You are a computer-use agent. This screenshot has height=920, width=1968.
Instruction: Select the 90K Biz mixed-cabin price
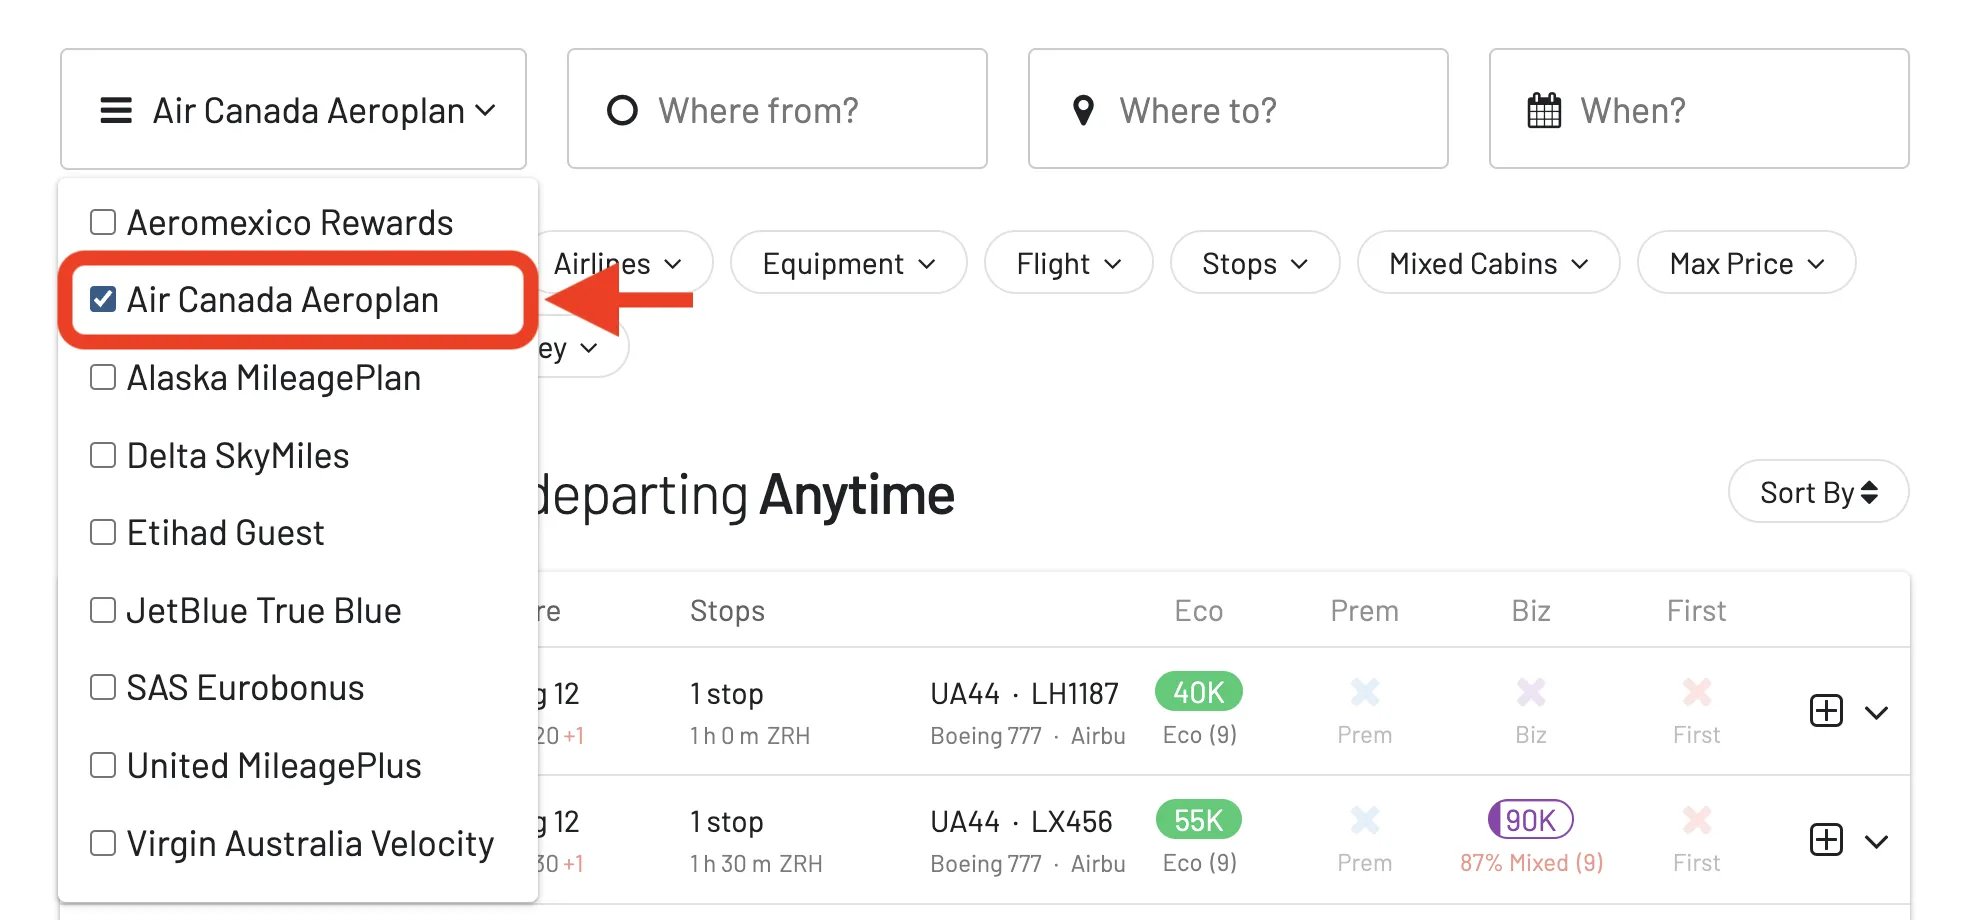[x=1531, y=820]
